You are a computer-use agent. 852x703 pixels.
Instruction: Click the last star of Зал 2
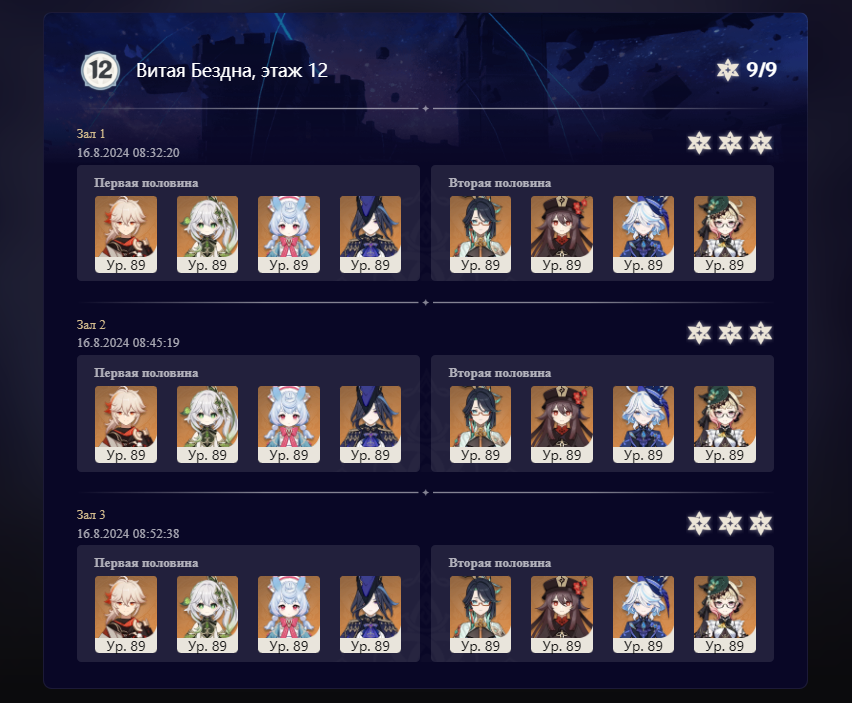tap(761, 332)
